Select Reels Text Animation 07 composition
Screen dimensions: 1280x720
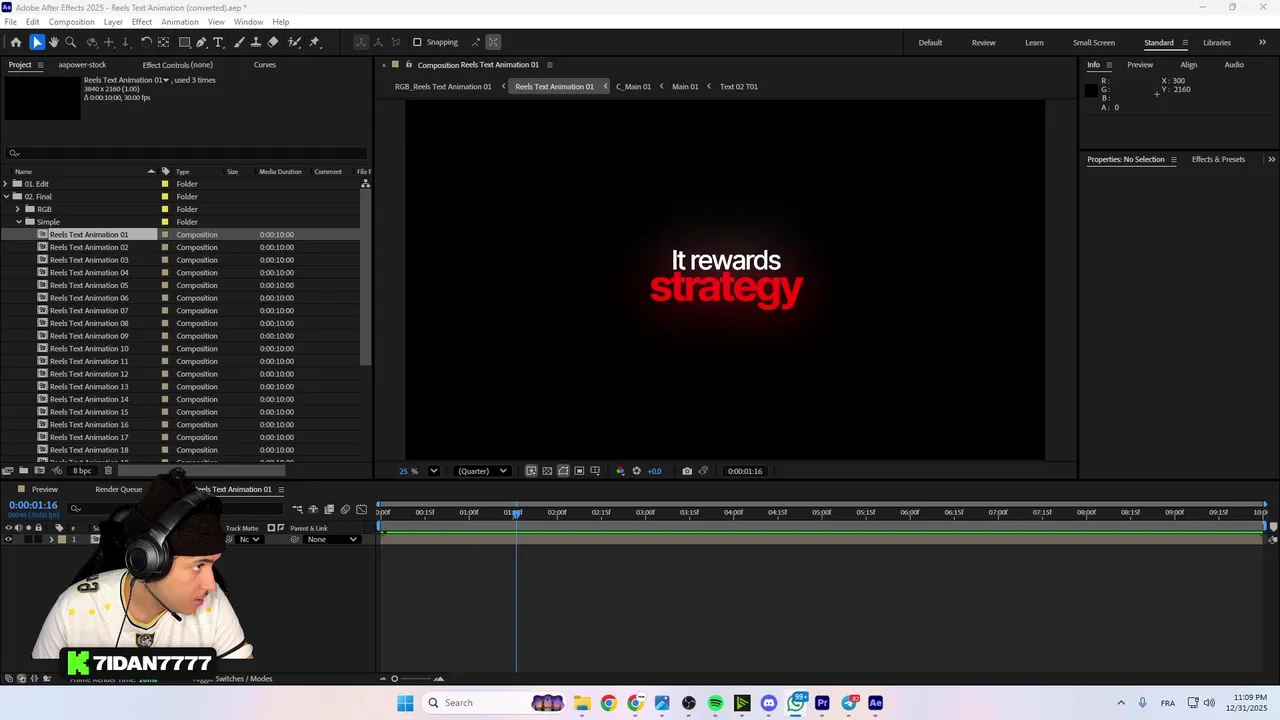pyautogui.click(x=89, y=311)
